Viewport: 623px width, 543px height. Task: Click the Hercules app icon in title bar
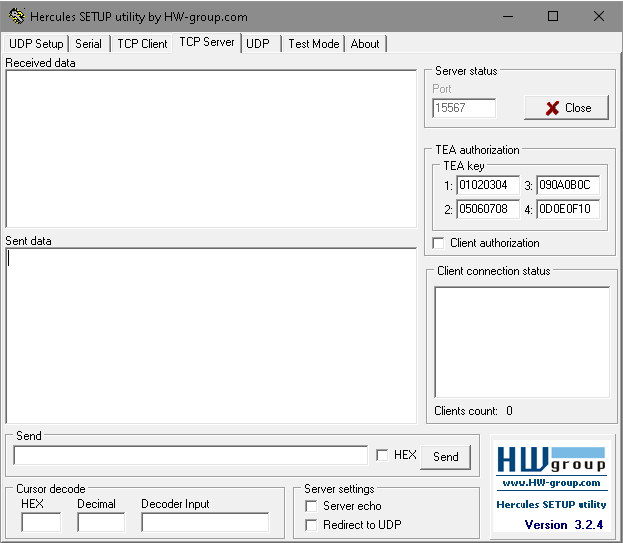pos(16,16)
